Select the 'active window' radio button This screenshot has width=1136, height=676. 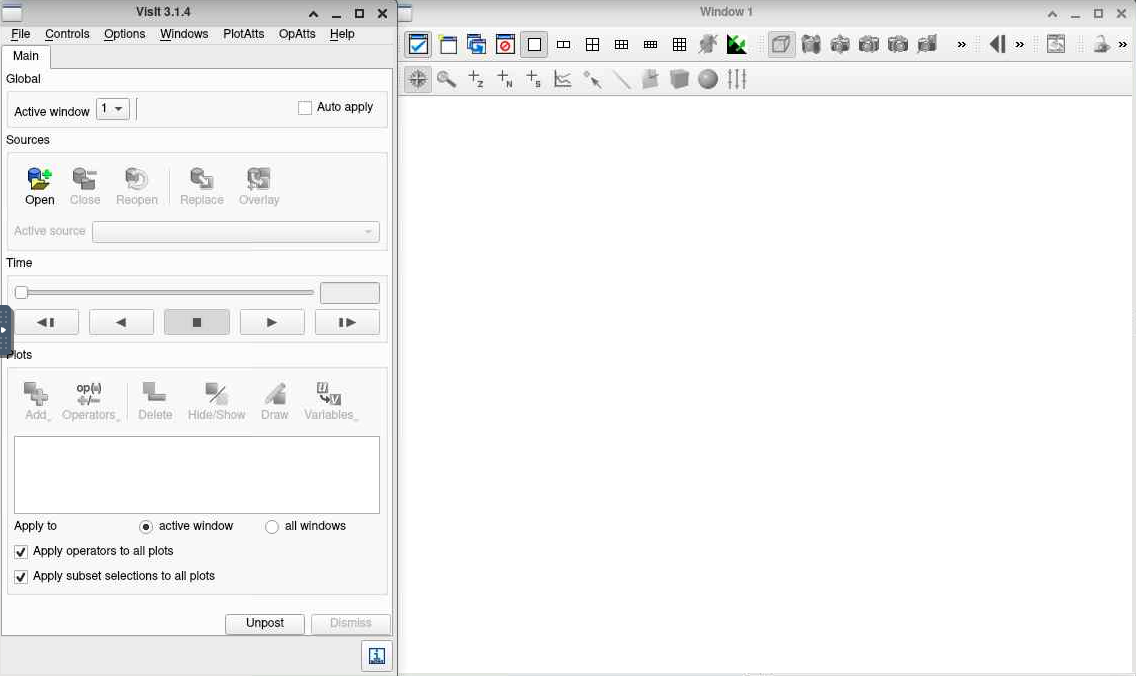point(146,527)
